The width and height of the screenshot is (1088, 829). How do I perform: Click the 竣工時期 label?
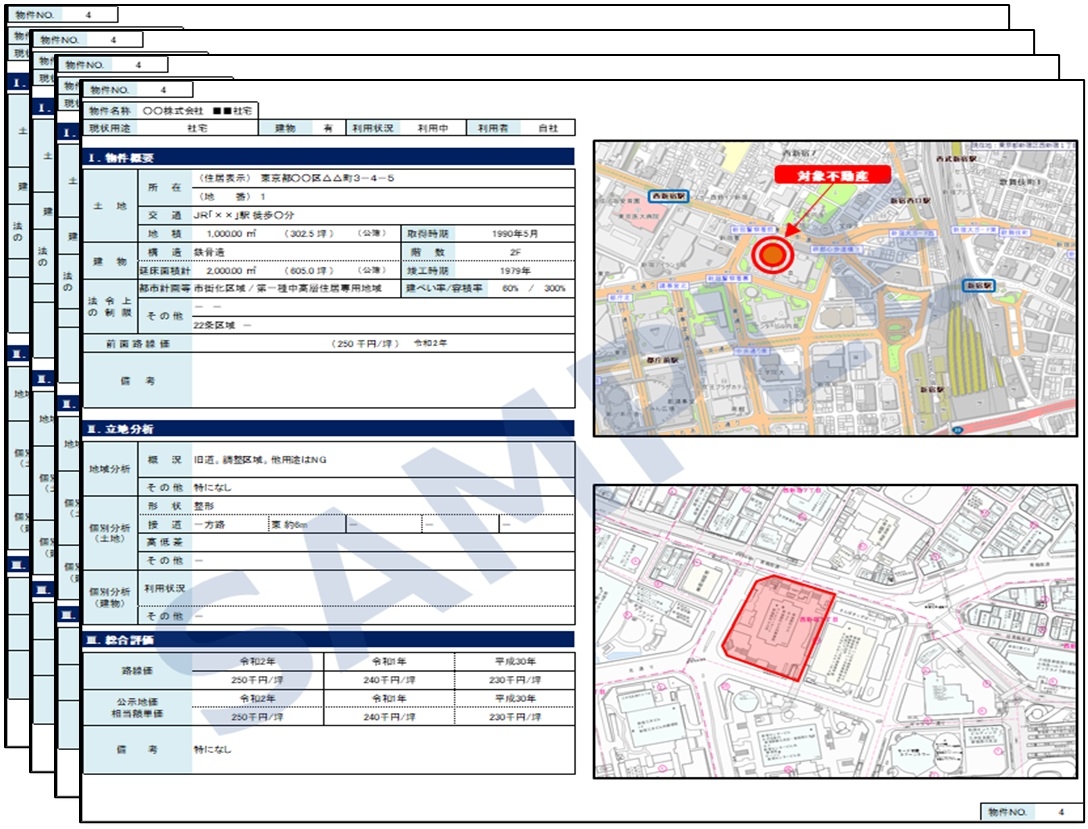pyautogui.click(x=428, y=271)
